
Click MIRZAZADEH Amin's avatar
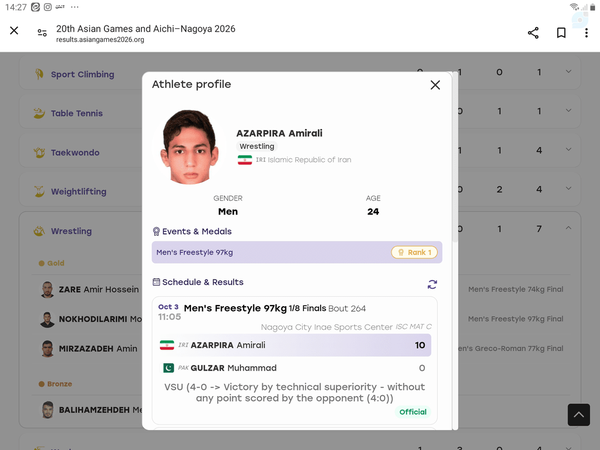47,349
